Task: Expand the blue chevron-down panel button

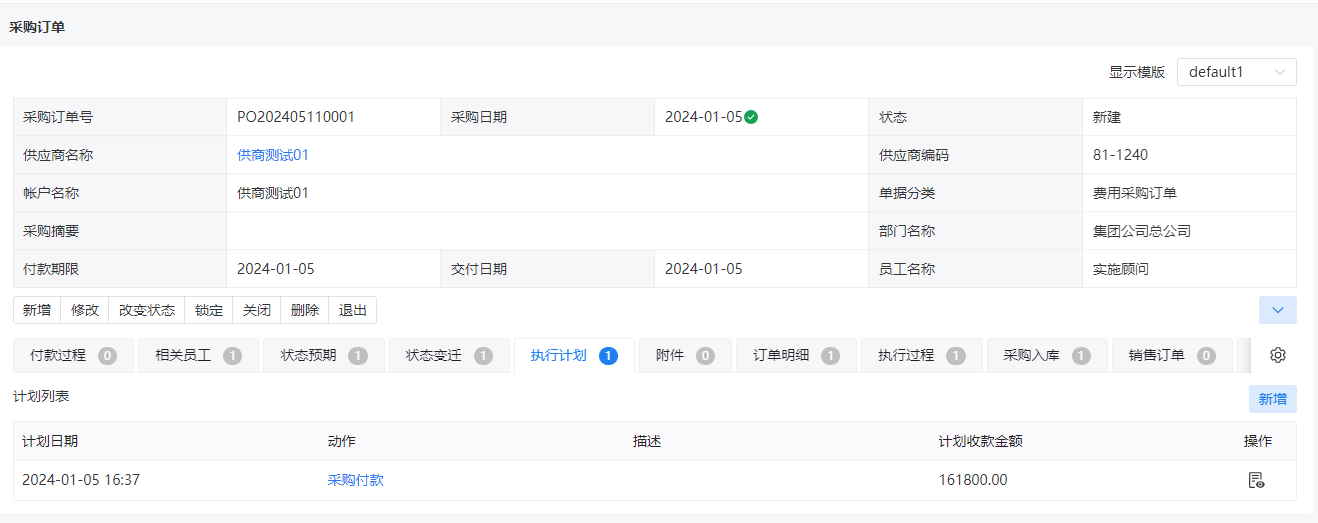Action: 1277,310
